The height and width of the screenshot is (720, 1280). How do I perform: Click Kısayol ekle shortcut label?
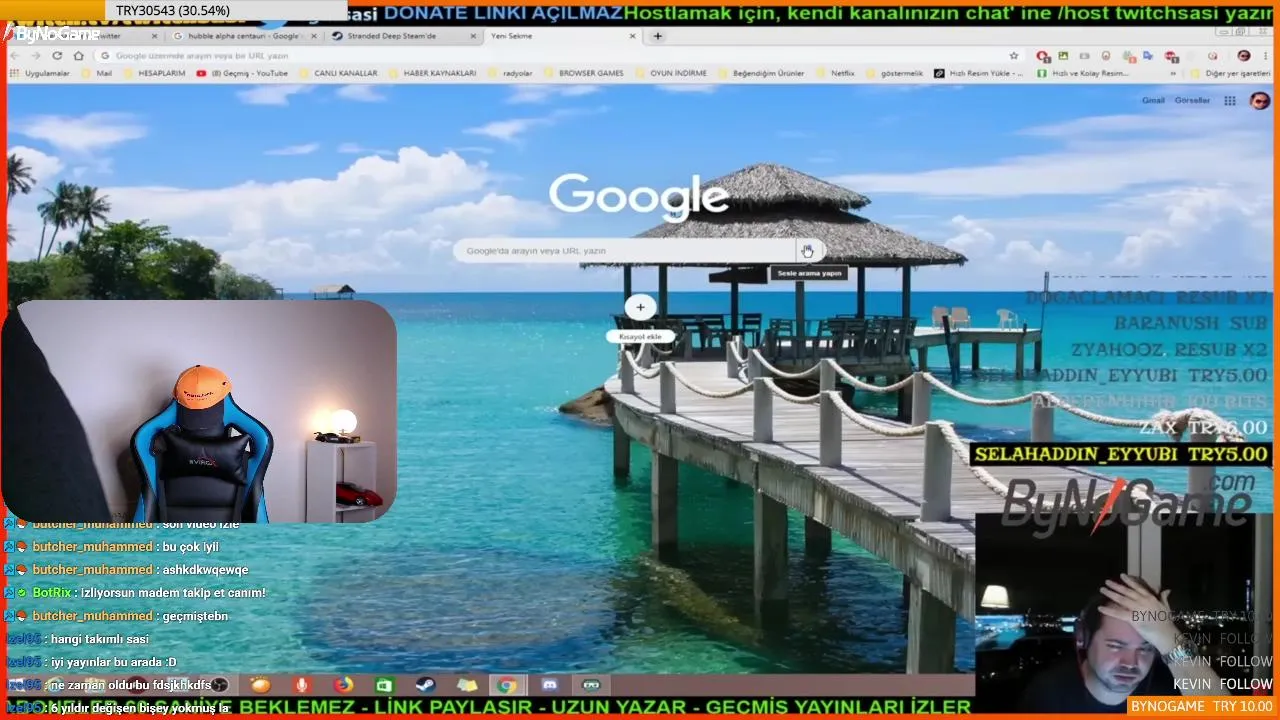pos(640,337)
